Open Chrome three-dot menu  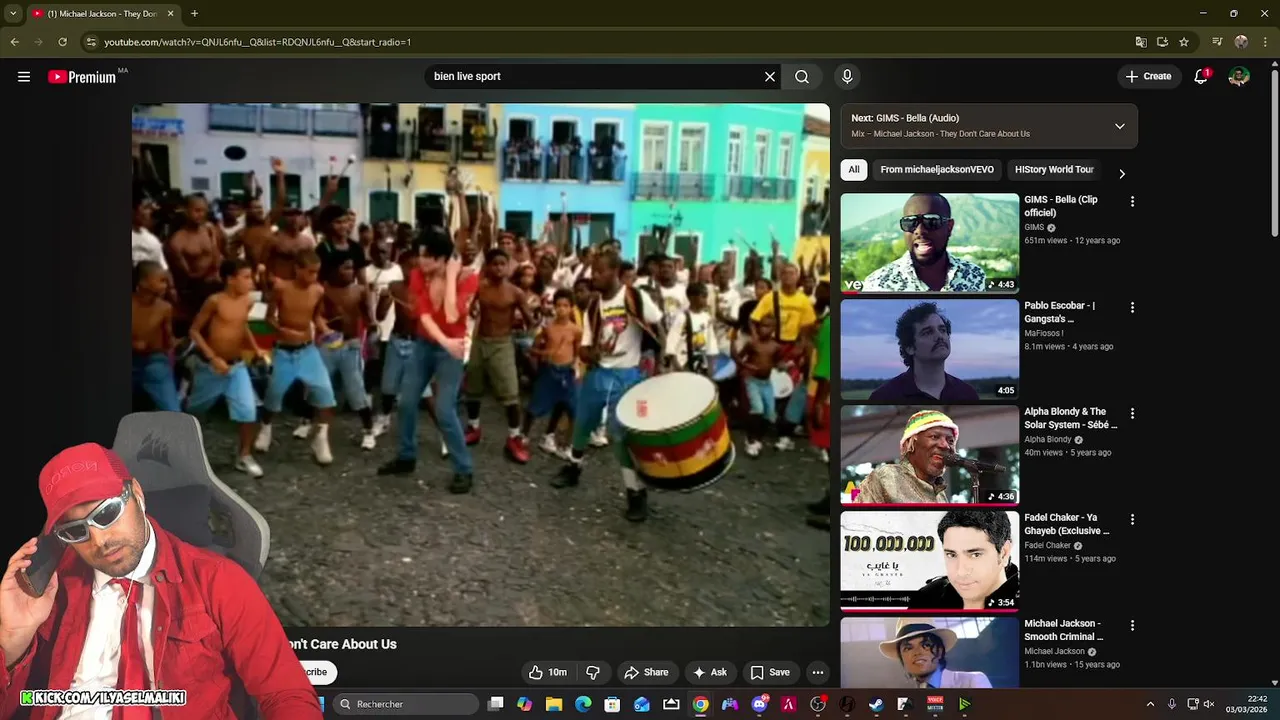(x=1263, y=42)
